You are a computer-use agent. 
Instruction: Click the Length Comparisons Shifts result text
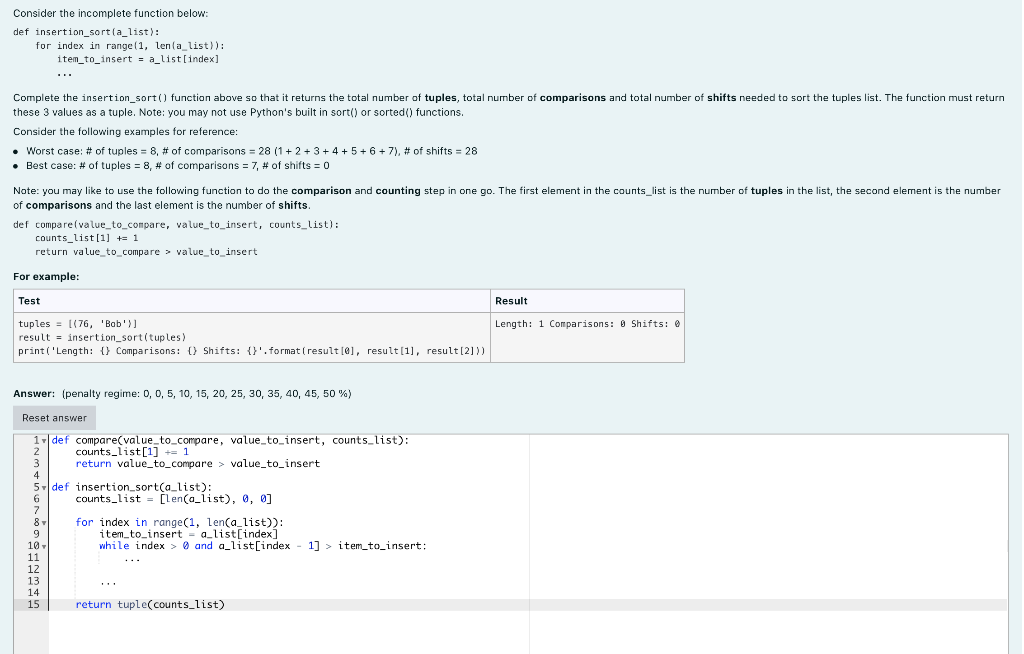click(x=588, y=322)
